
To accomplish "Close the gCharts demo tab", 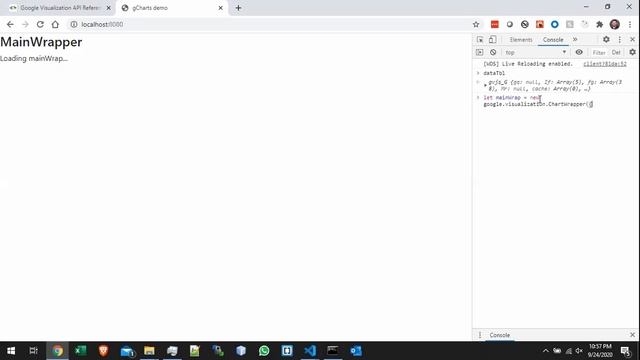I will (220, 8).
